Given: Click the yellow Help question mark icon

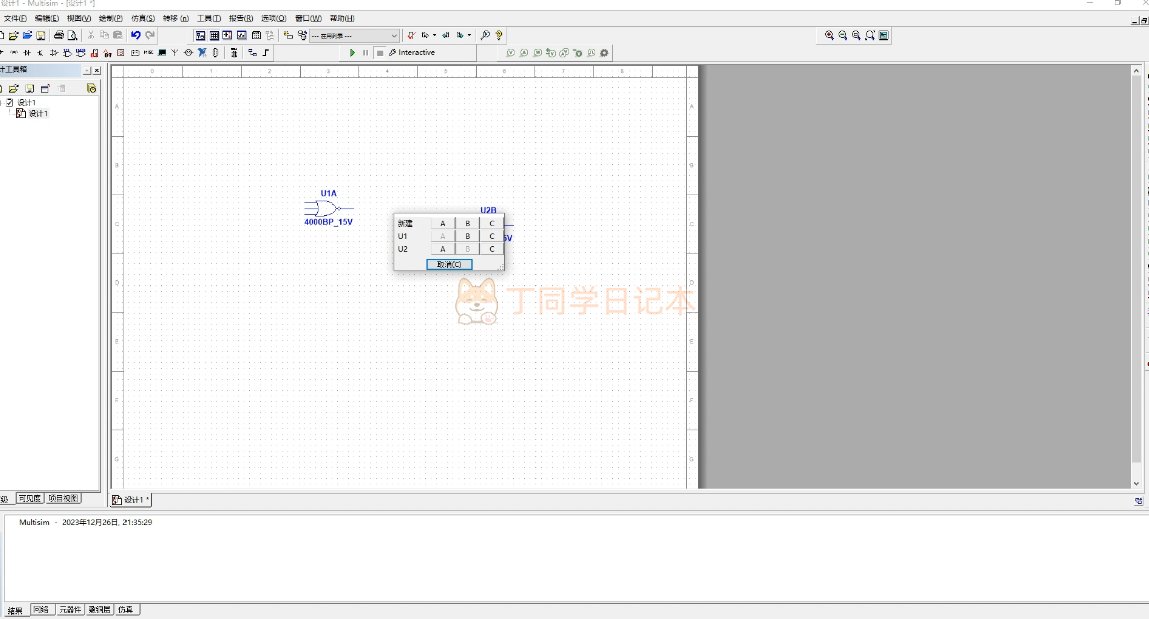Looking at the screenshot, I should tap(499, 35).
